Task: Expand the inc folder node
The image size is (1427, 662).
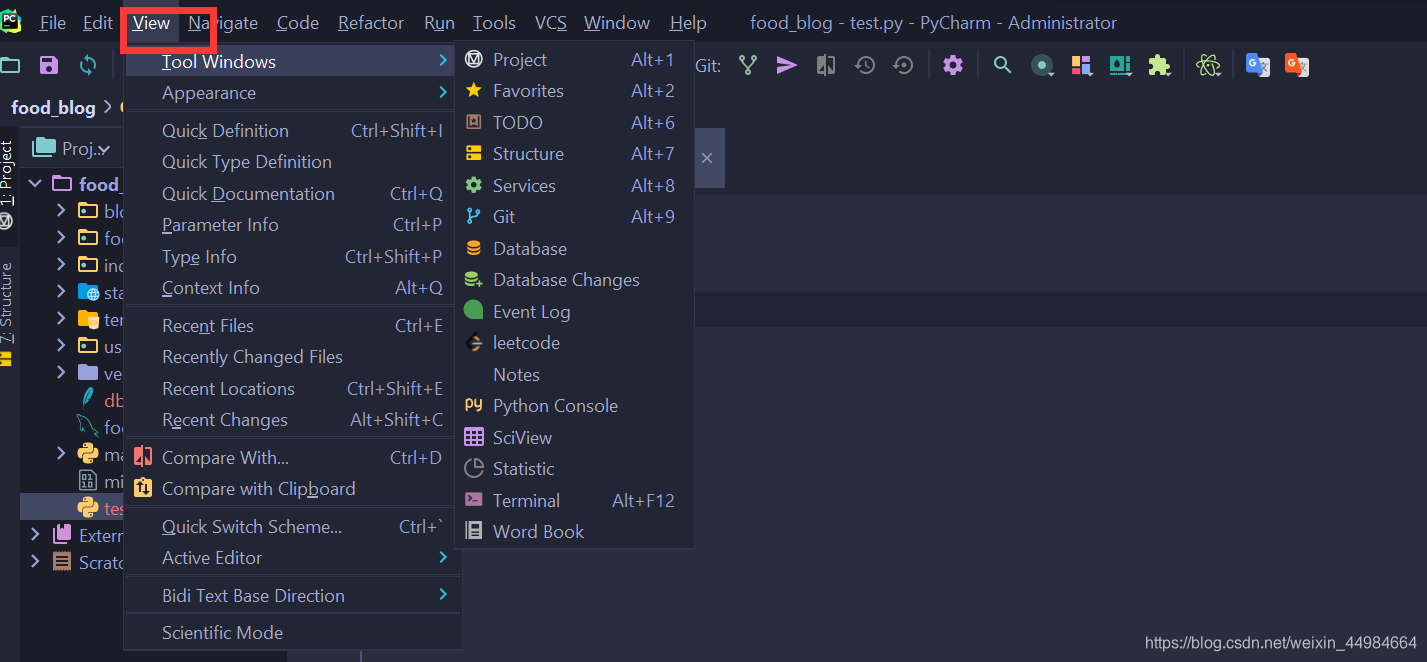Action: tap(61, 265)
